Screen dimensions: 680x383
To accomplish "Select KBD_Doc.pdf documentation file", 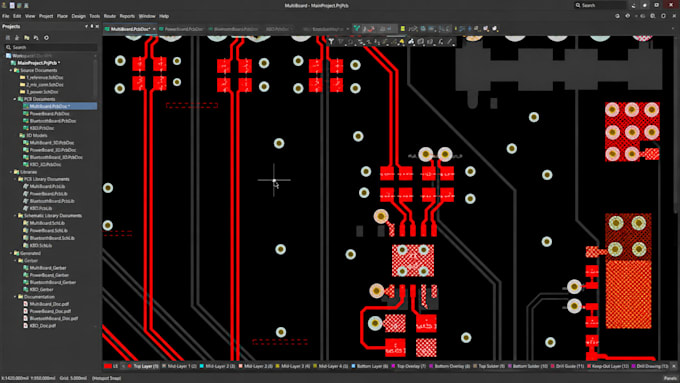I will [42, 326].
